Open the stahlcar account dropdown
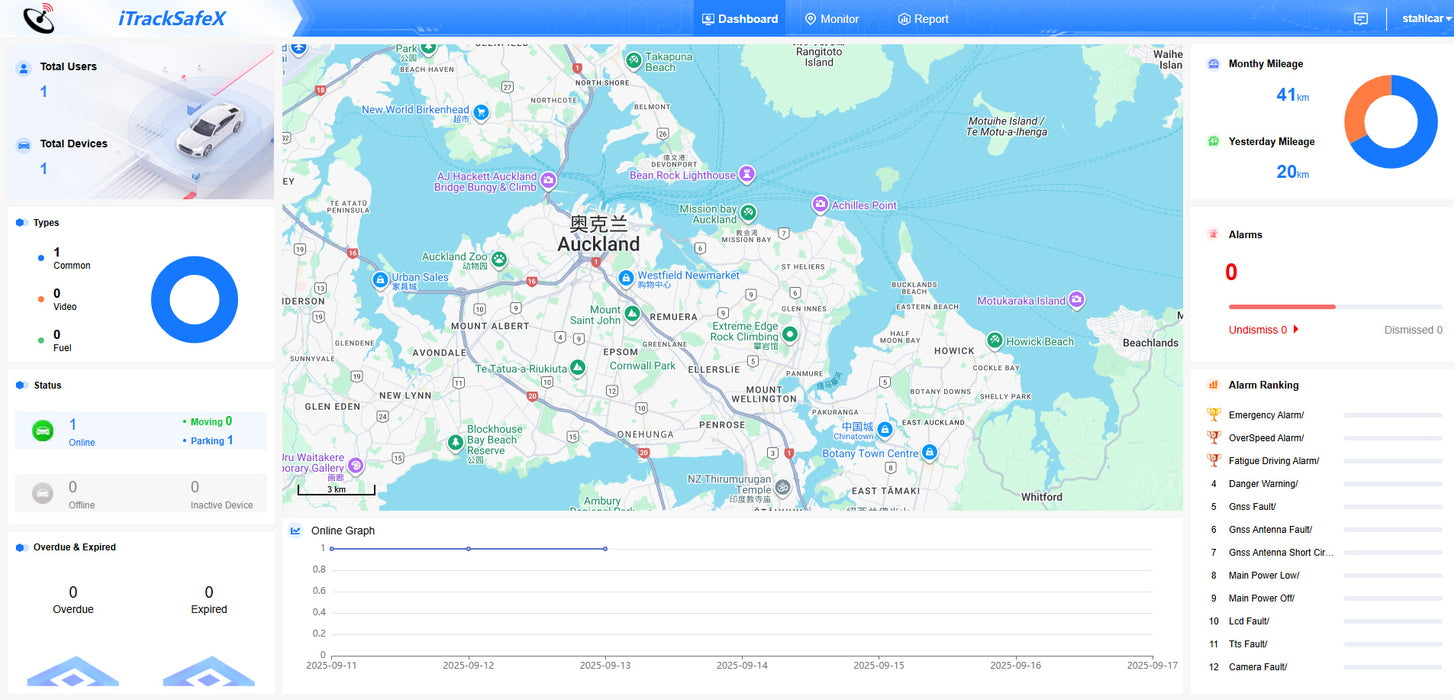 tap(1426, 19)
